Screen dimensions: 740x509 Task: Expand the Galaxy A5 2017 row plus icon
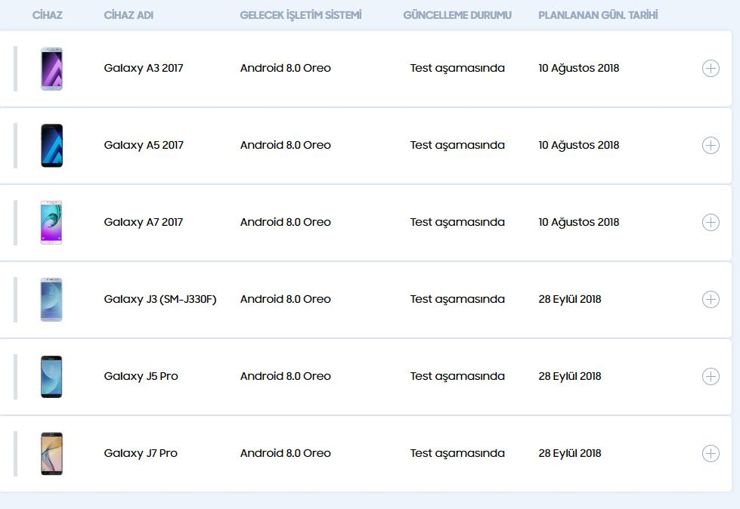710,145
